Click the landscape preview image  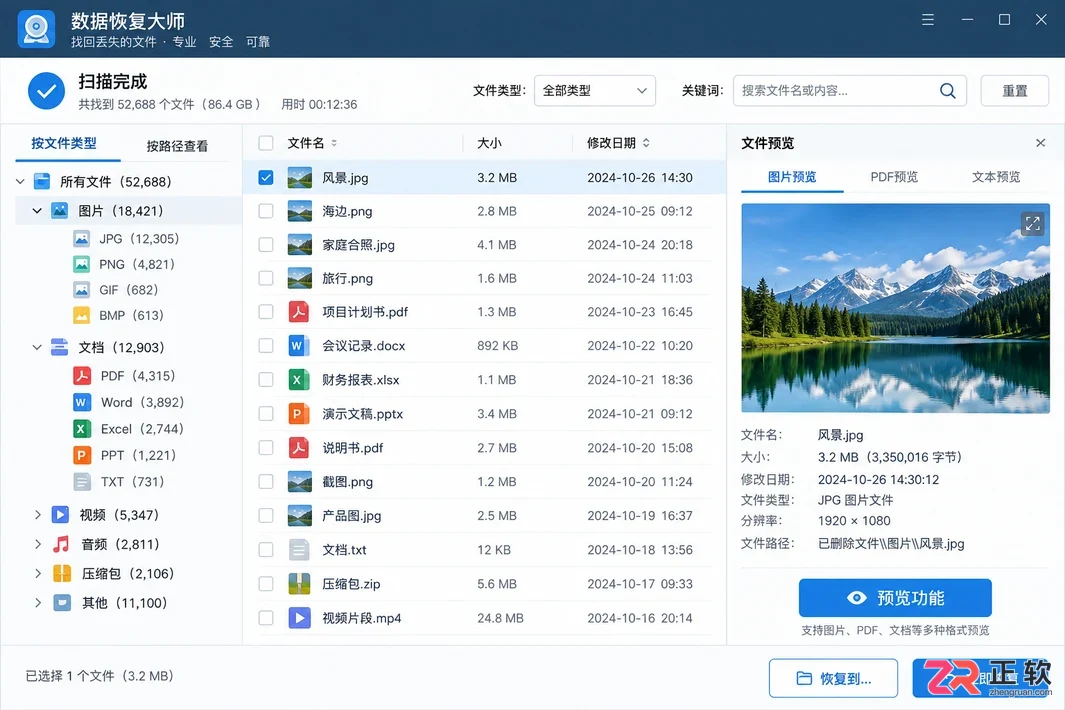point(895,308)
